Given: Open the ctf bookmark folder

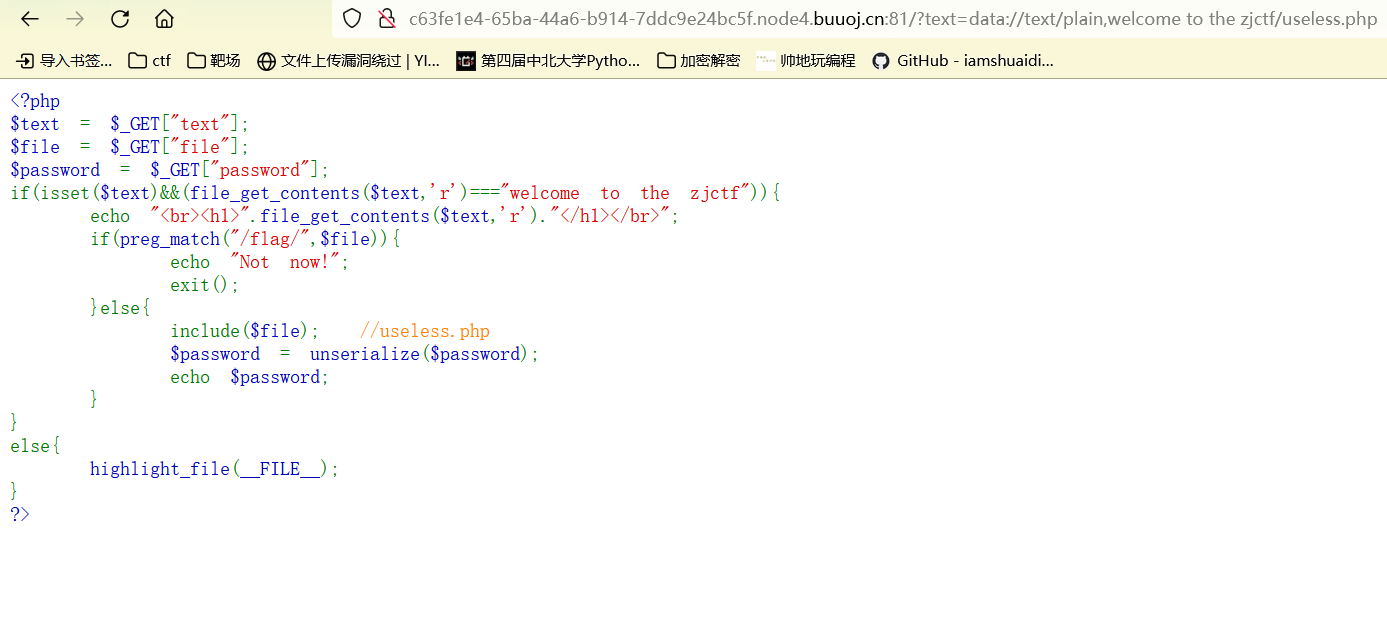Looking at the screenshot, I should pyautogui.click(x=149, y=60).
